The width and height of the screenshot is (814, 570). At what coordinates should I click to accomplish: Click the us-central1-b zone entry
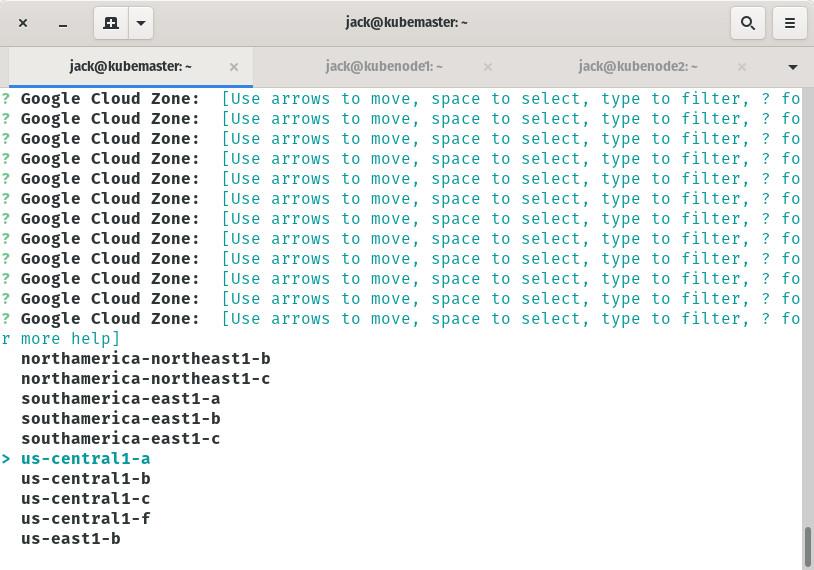tap(86, 478)
